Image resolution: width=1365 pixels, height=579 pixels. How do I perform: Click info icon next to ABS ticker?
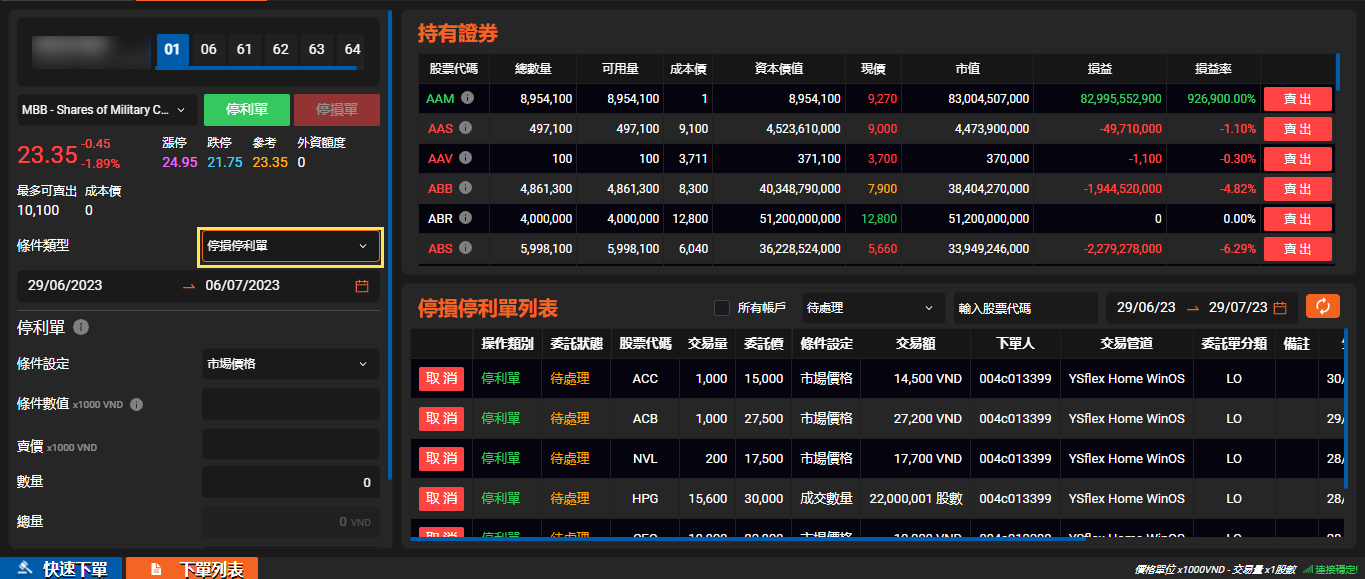click(466, 249)
